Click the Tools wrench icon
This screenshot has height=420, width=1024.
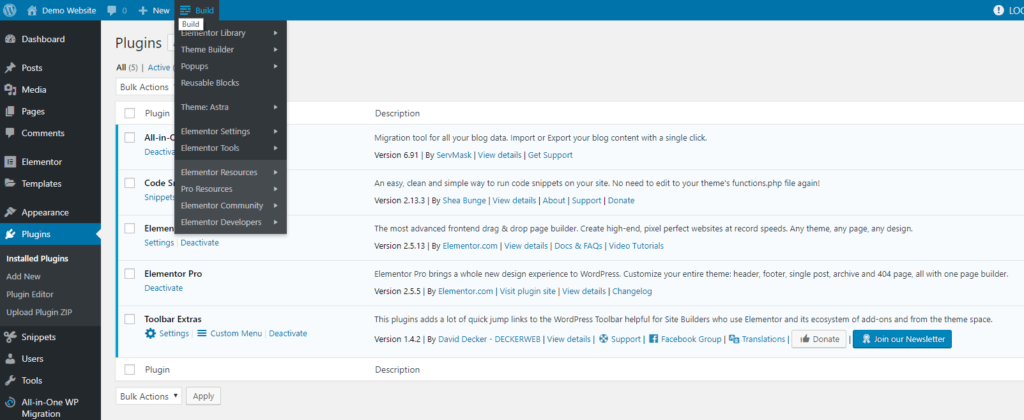pyautogui.click(x=10, y=380)
